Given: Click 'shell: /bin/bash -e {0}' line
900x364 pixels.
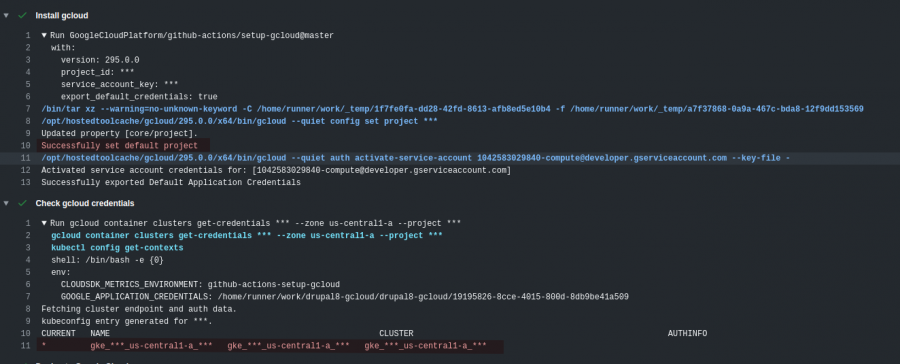Looking at the screenshot, I should tap(107, 260).
